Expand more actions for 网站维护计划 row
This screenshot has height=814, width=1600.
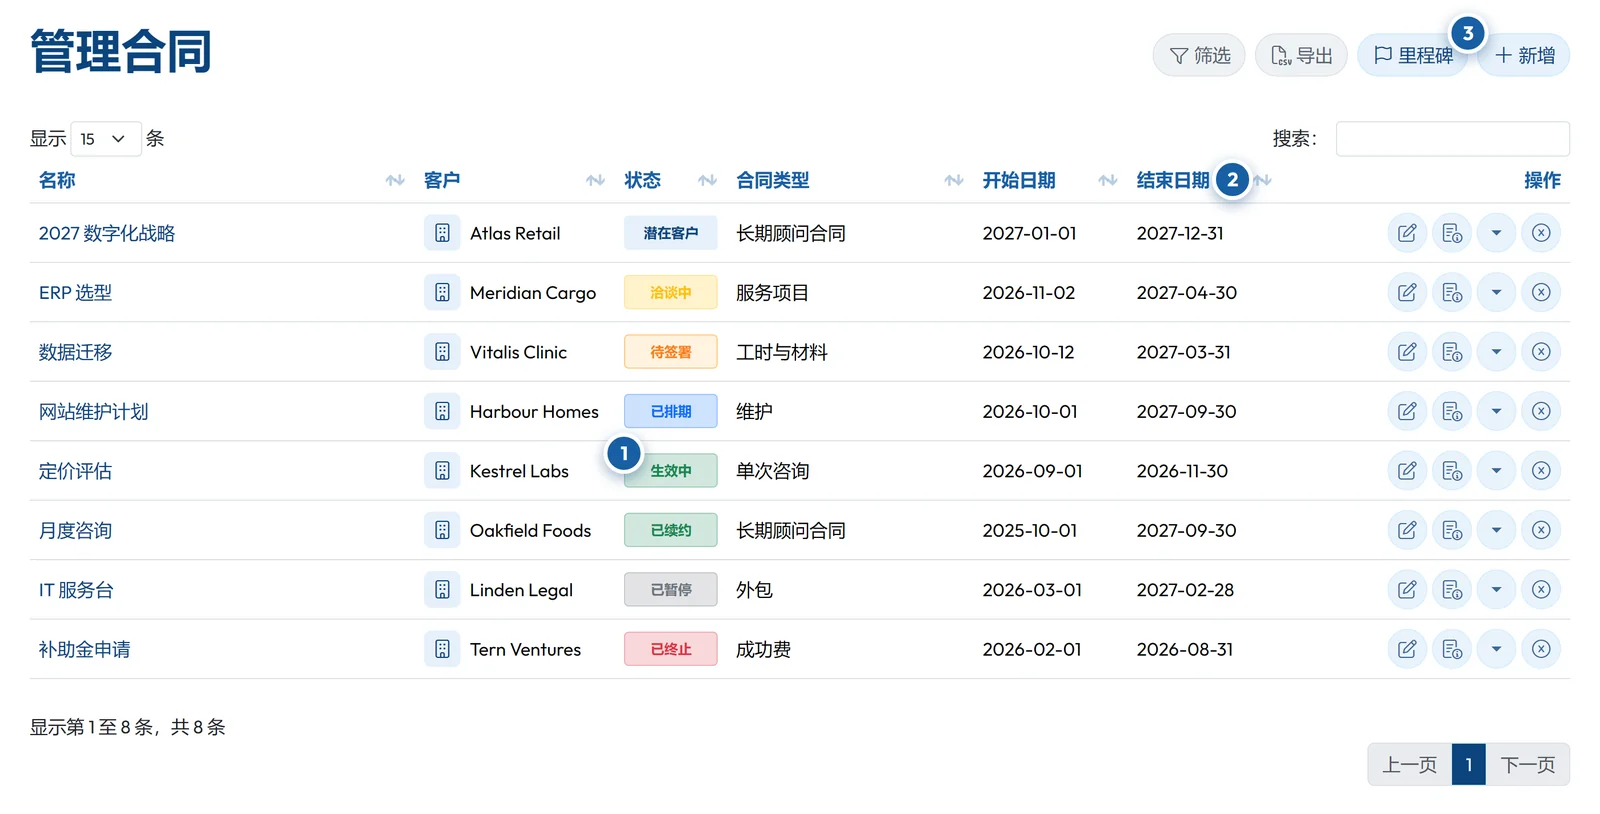[x=1496, y=411]
